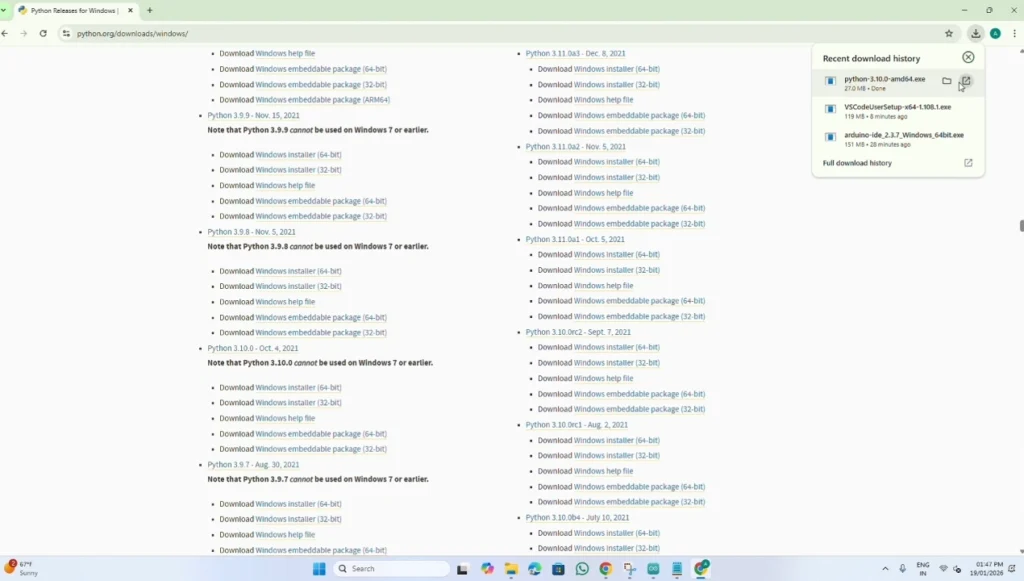1024x581 pixels.
Task: Click the python.org address bar
Action: [500, 33]
